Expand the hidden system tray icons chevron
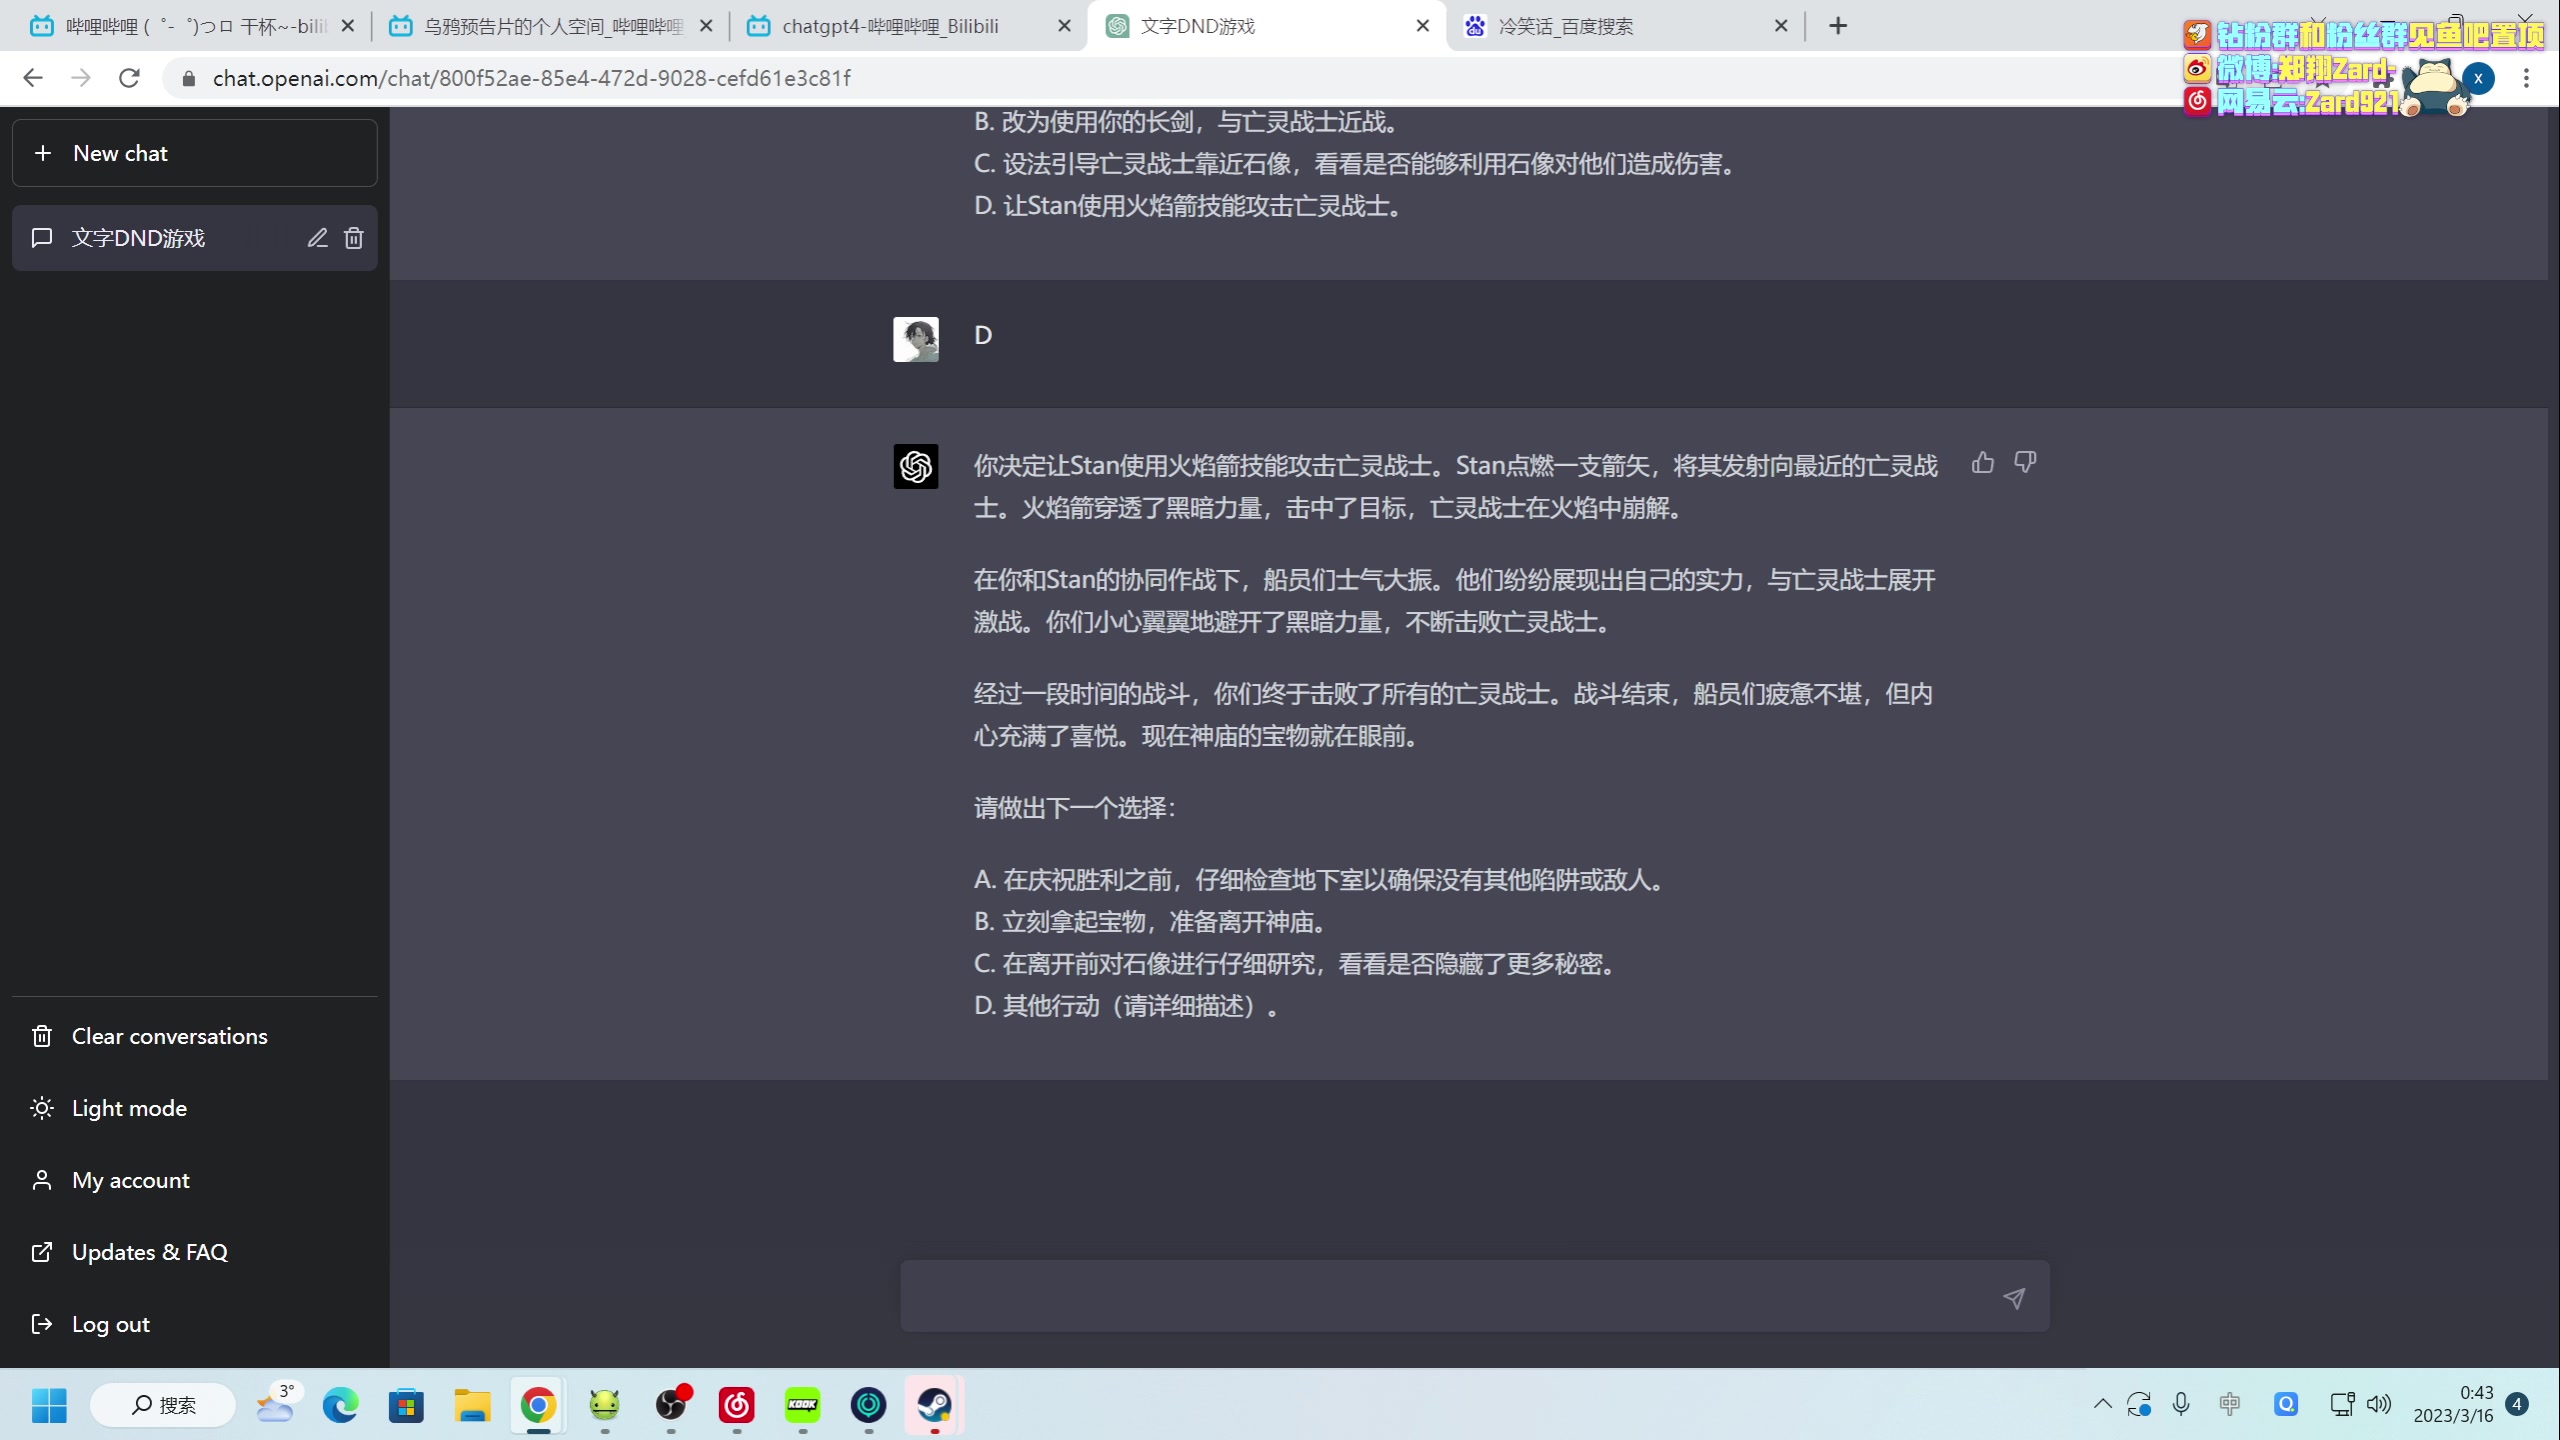 tap(2102, 1404)
